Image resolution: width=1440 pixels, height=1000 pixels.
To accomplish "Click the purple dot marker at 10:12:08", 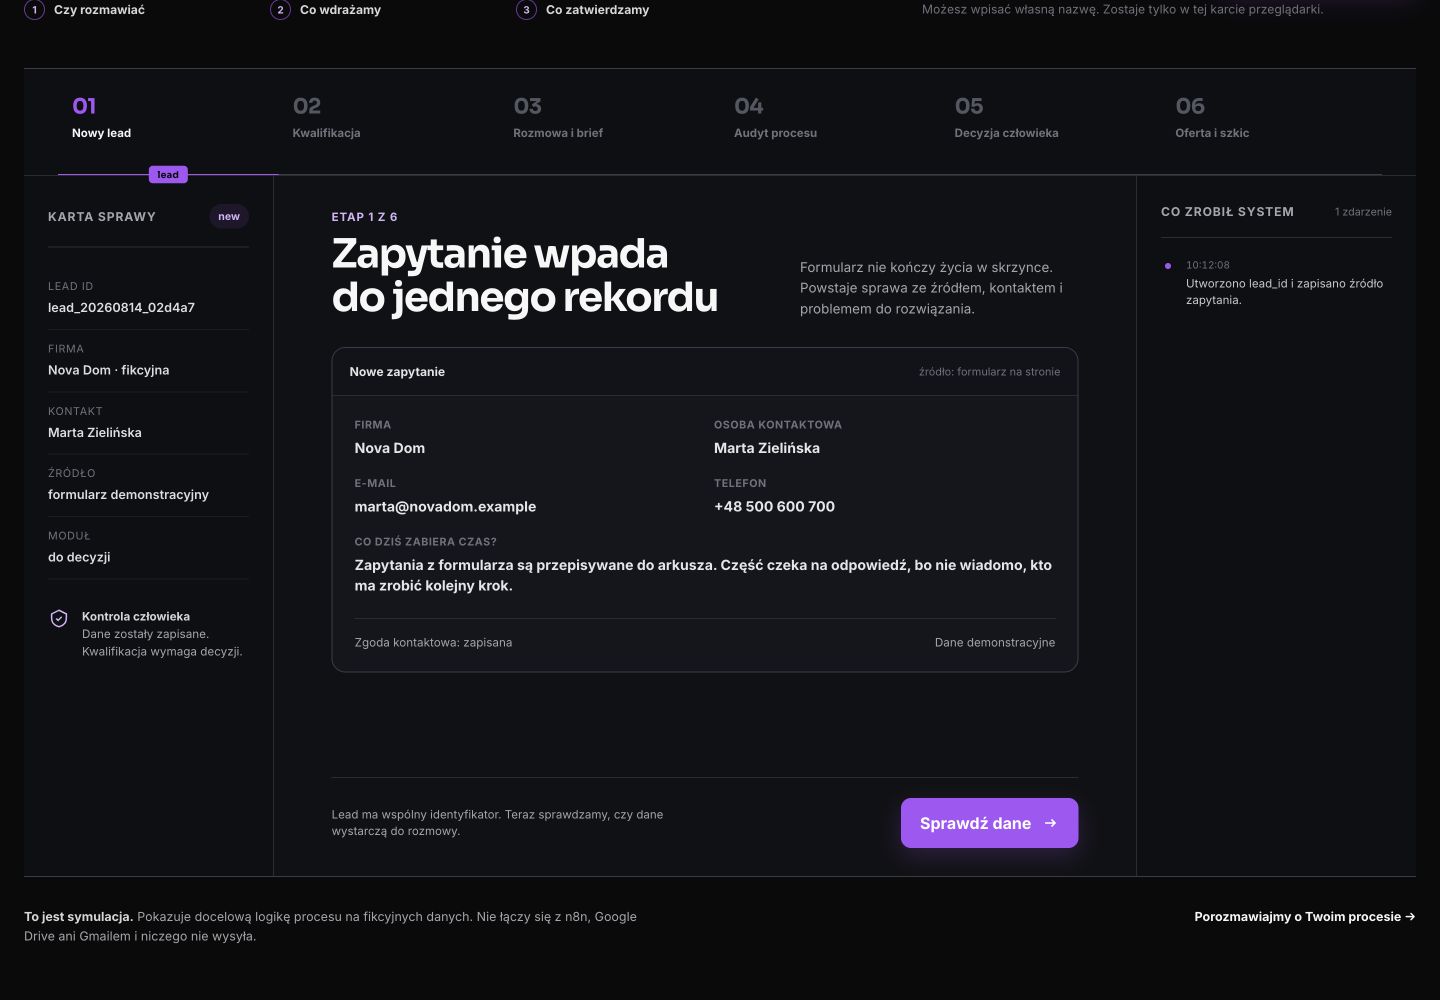I will (x=1167, y=266).
